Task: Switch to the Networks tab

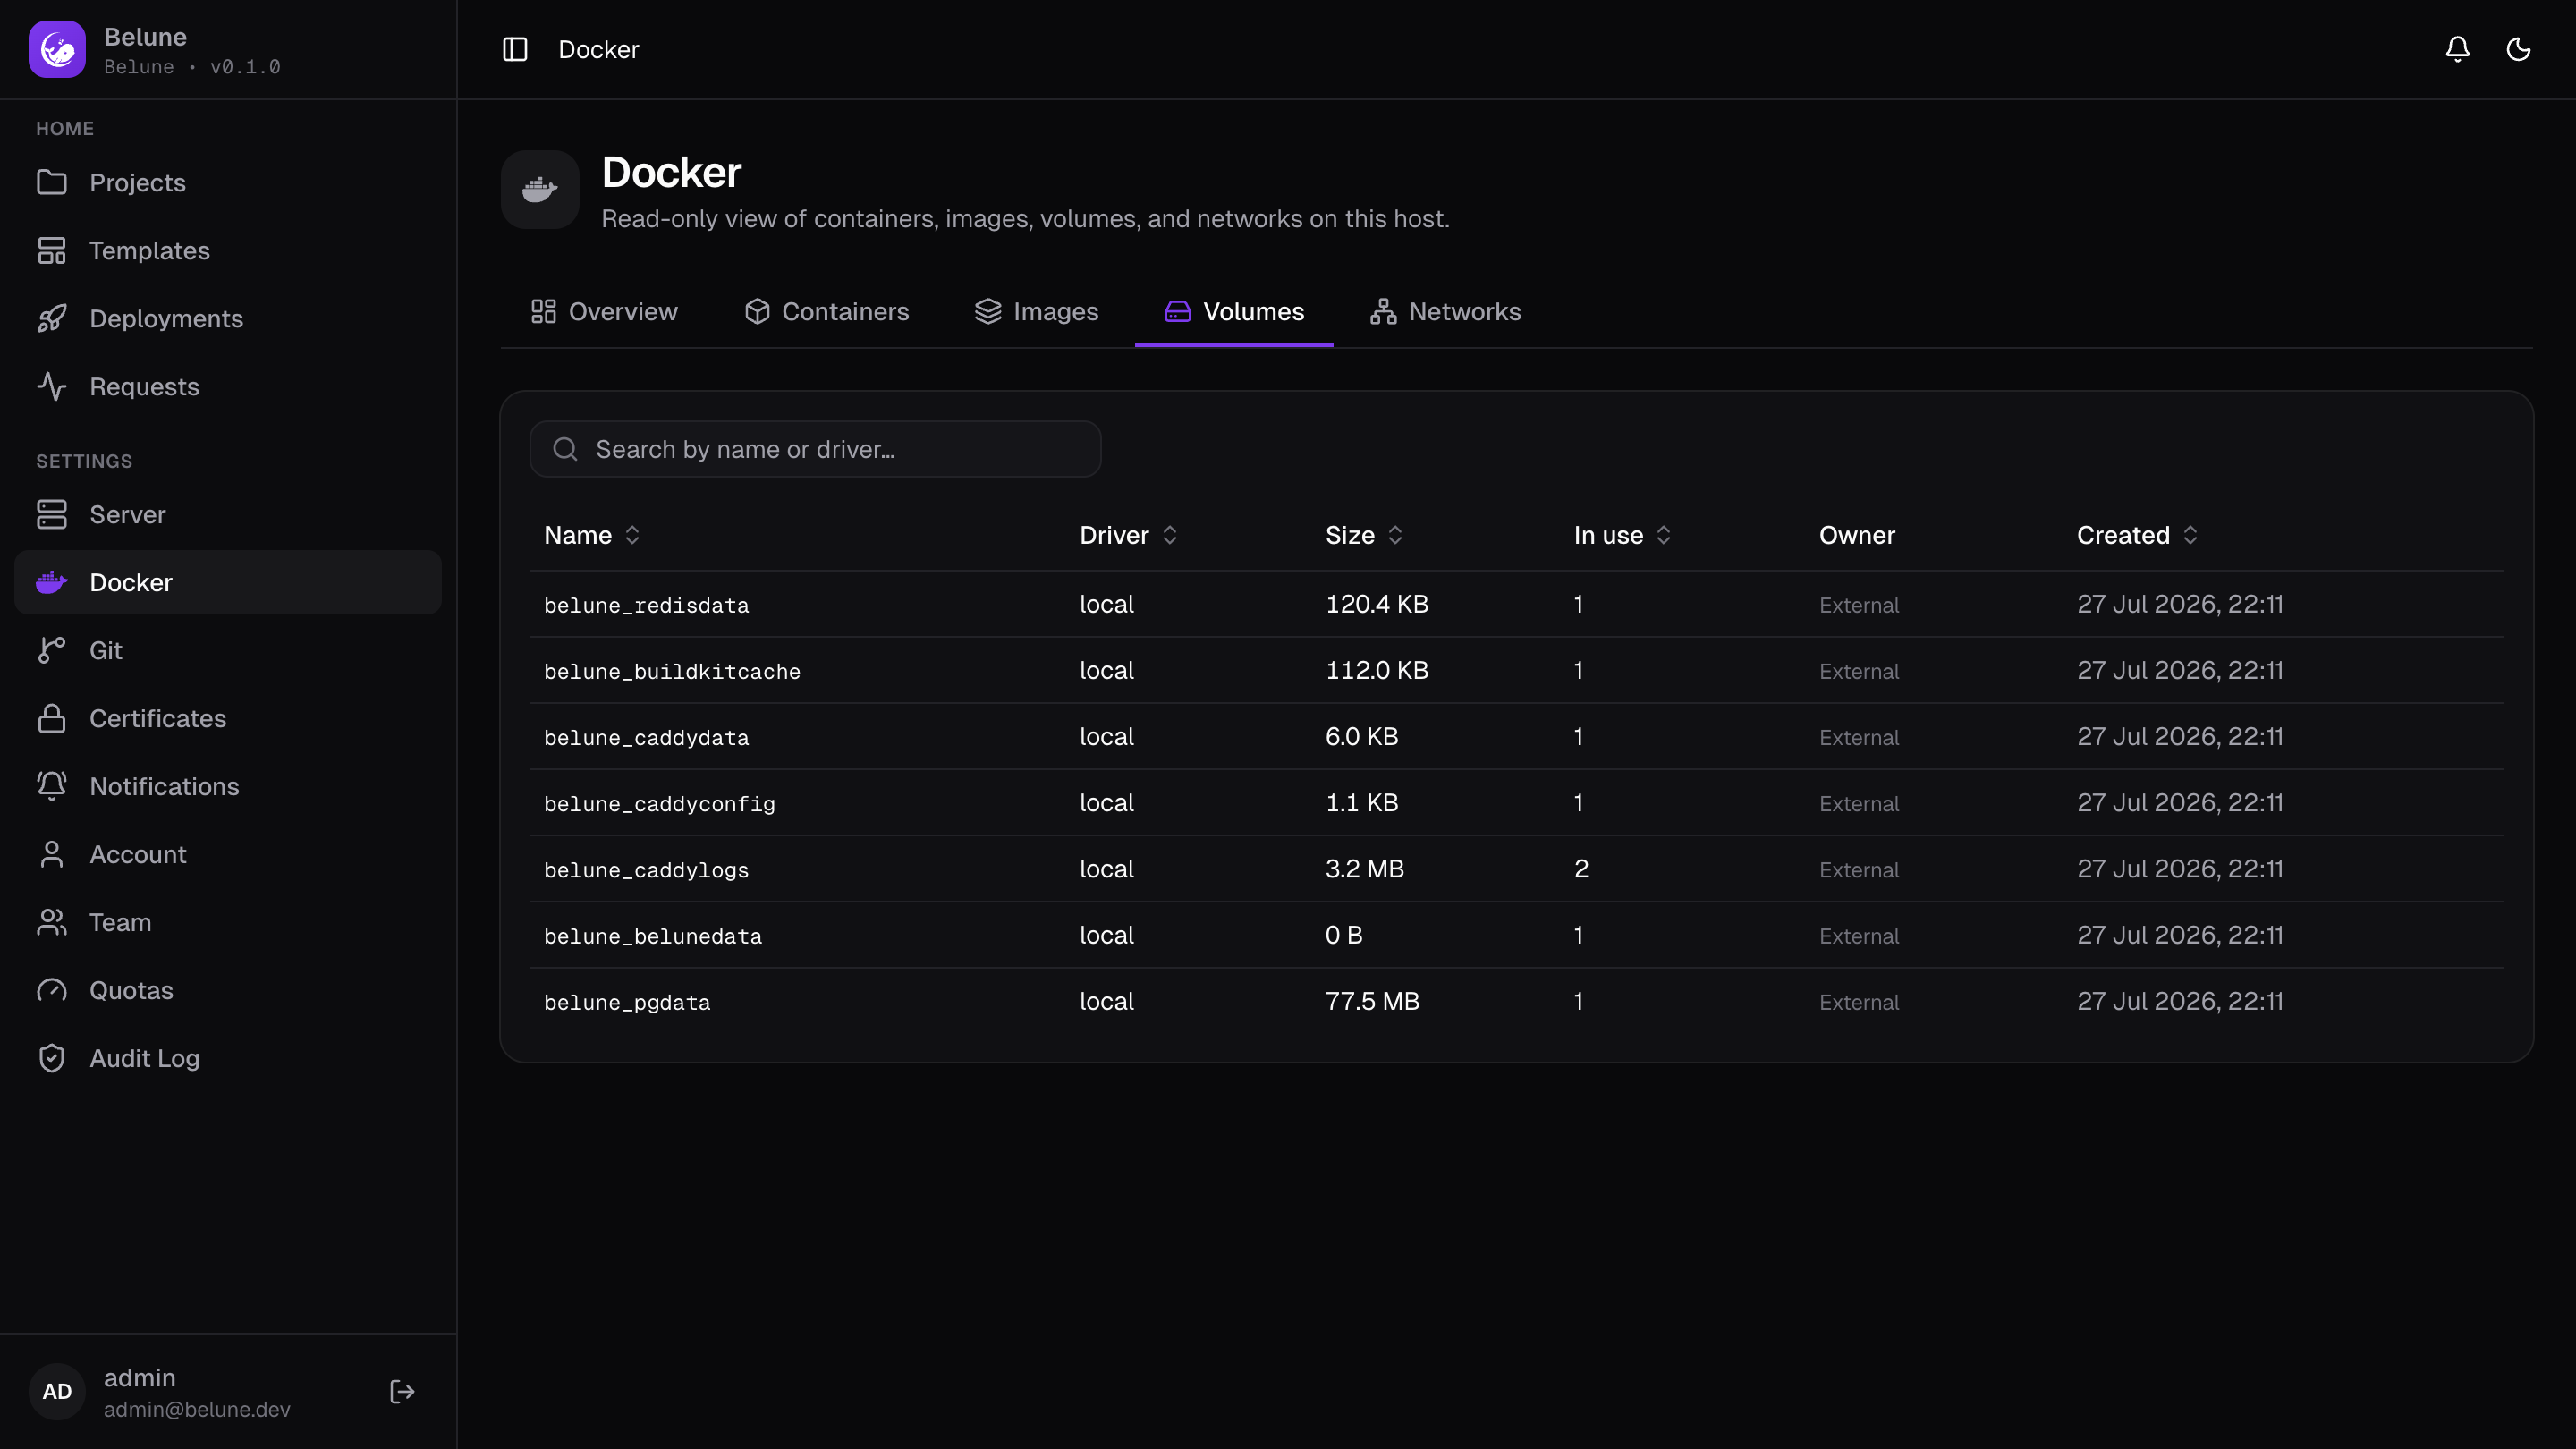Action: click(x=1446, y=311)
